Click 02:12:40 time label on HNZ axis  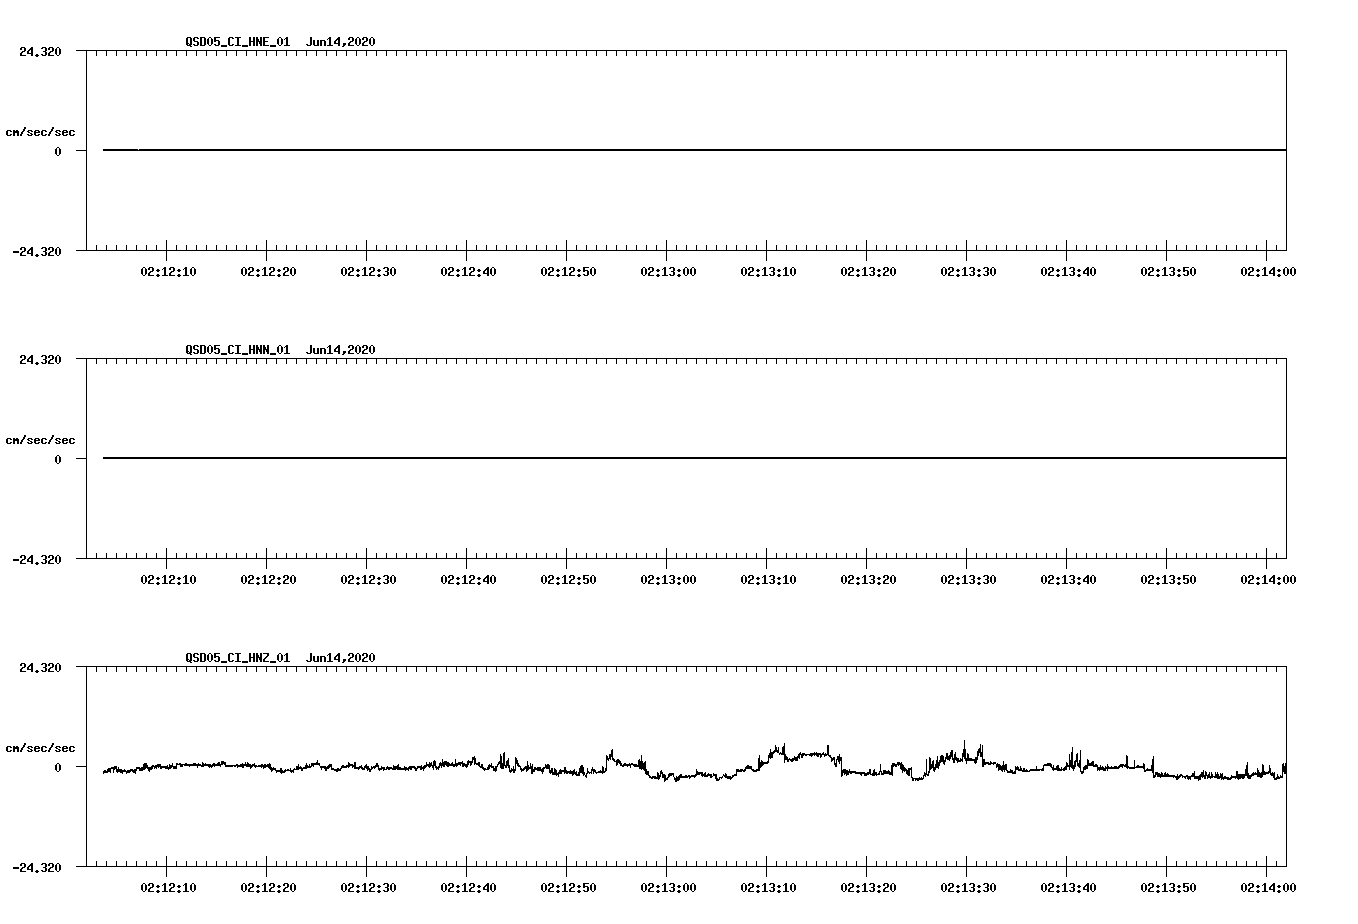(468, 888)
